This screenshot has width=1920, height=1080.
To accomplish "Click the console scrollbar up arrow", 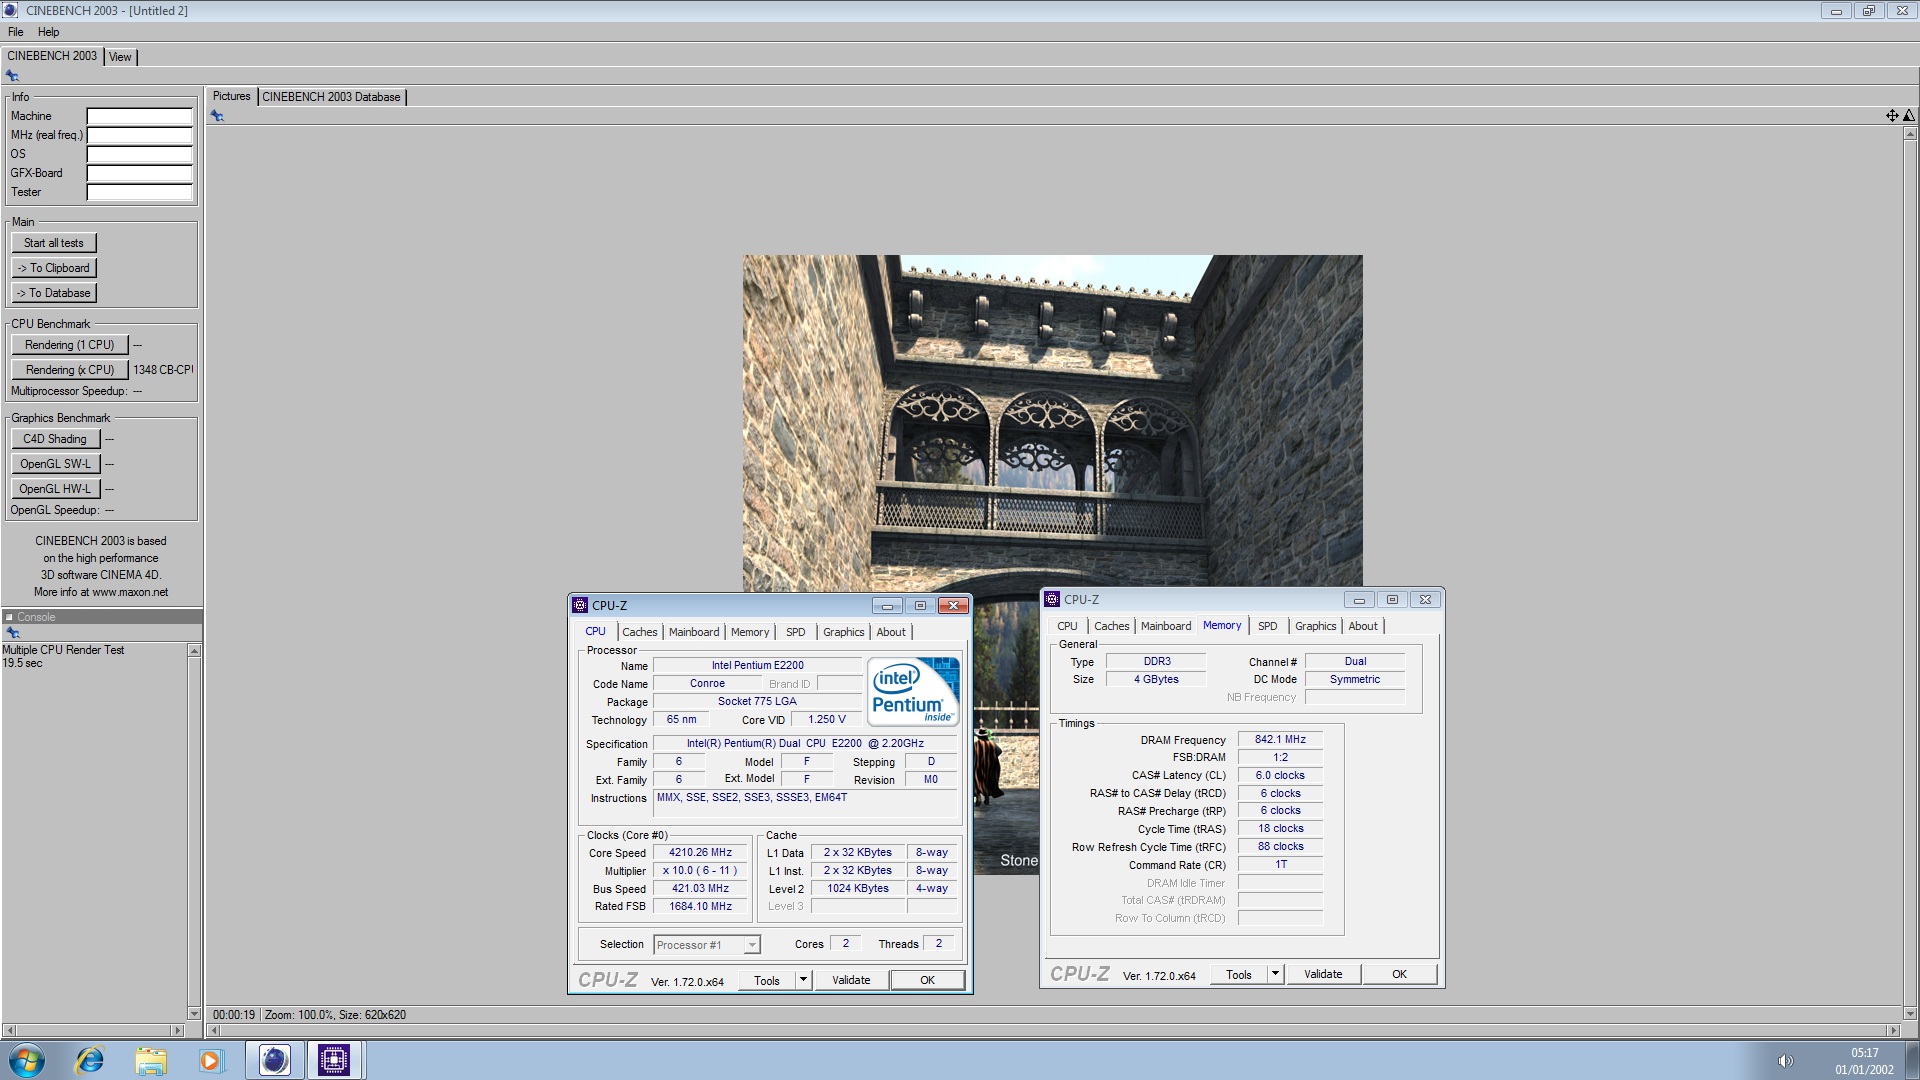I will [194, 651].
